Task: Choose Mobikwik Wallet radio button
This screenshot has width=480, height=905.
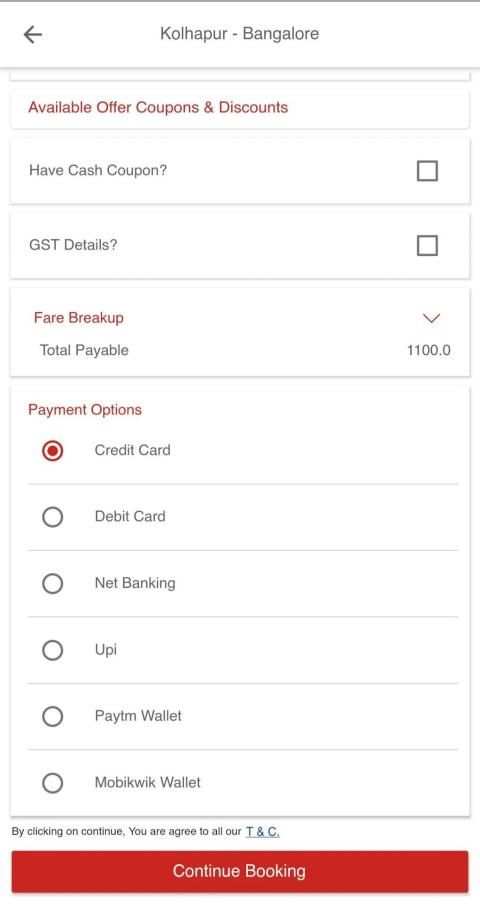Action: tap(52, 783)
